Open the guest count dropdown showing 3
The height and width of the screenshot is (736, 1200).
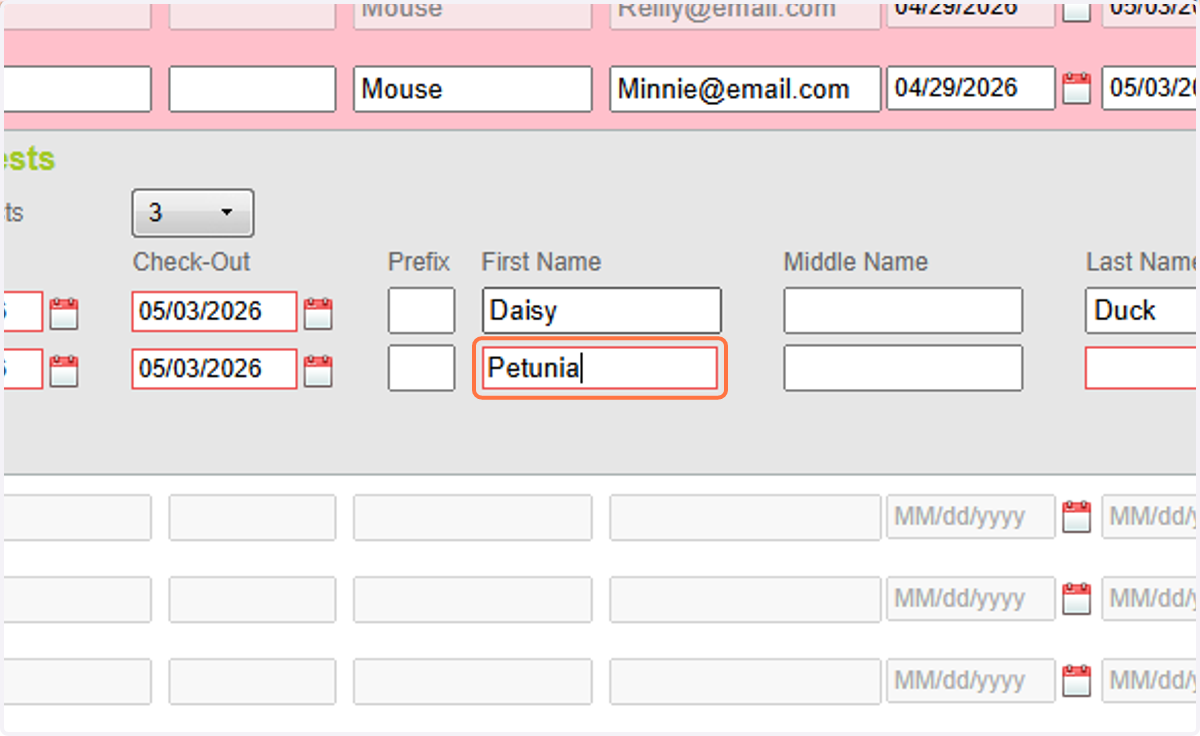pos(193,212)
